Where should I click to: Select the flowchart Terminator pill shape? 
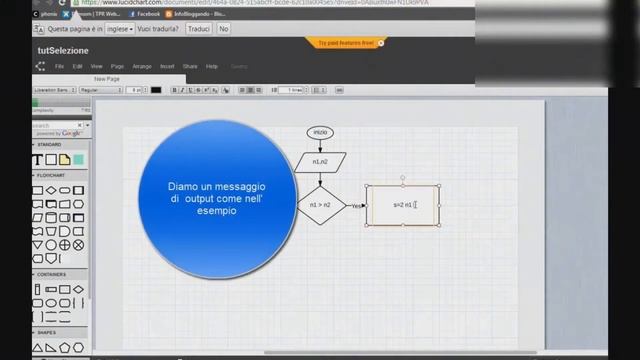pyautogui.click(x=64, y=190)
